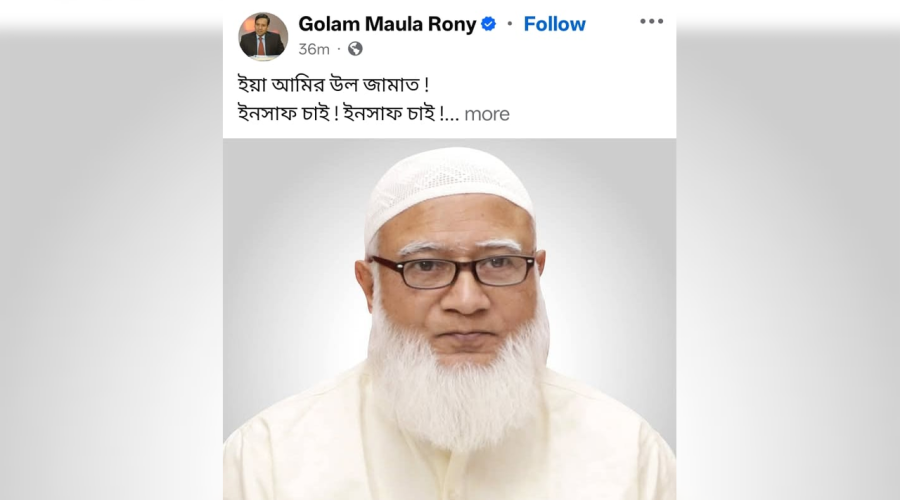Click the first line of Bengali post text
The image size is (900, 500).
(333, 85)
